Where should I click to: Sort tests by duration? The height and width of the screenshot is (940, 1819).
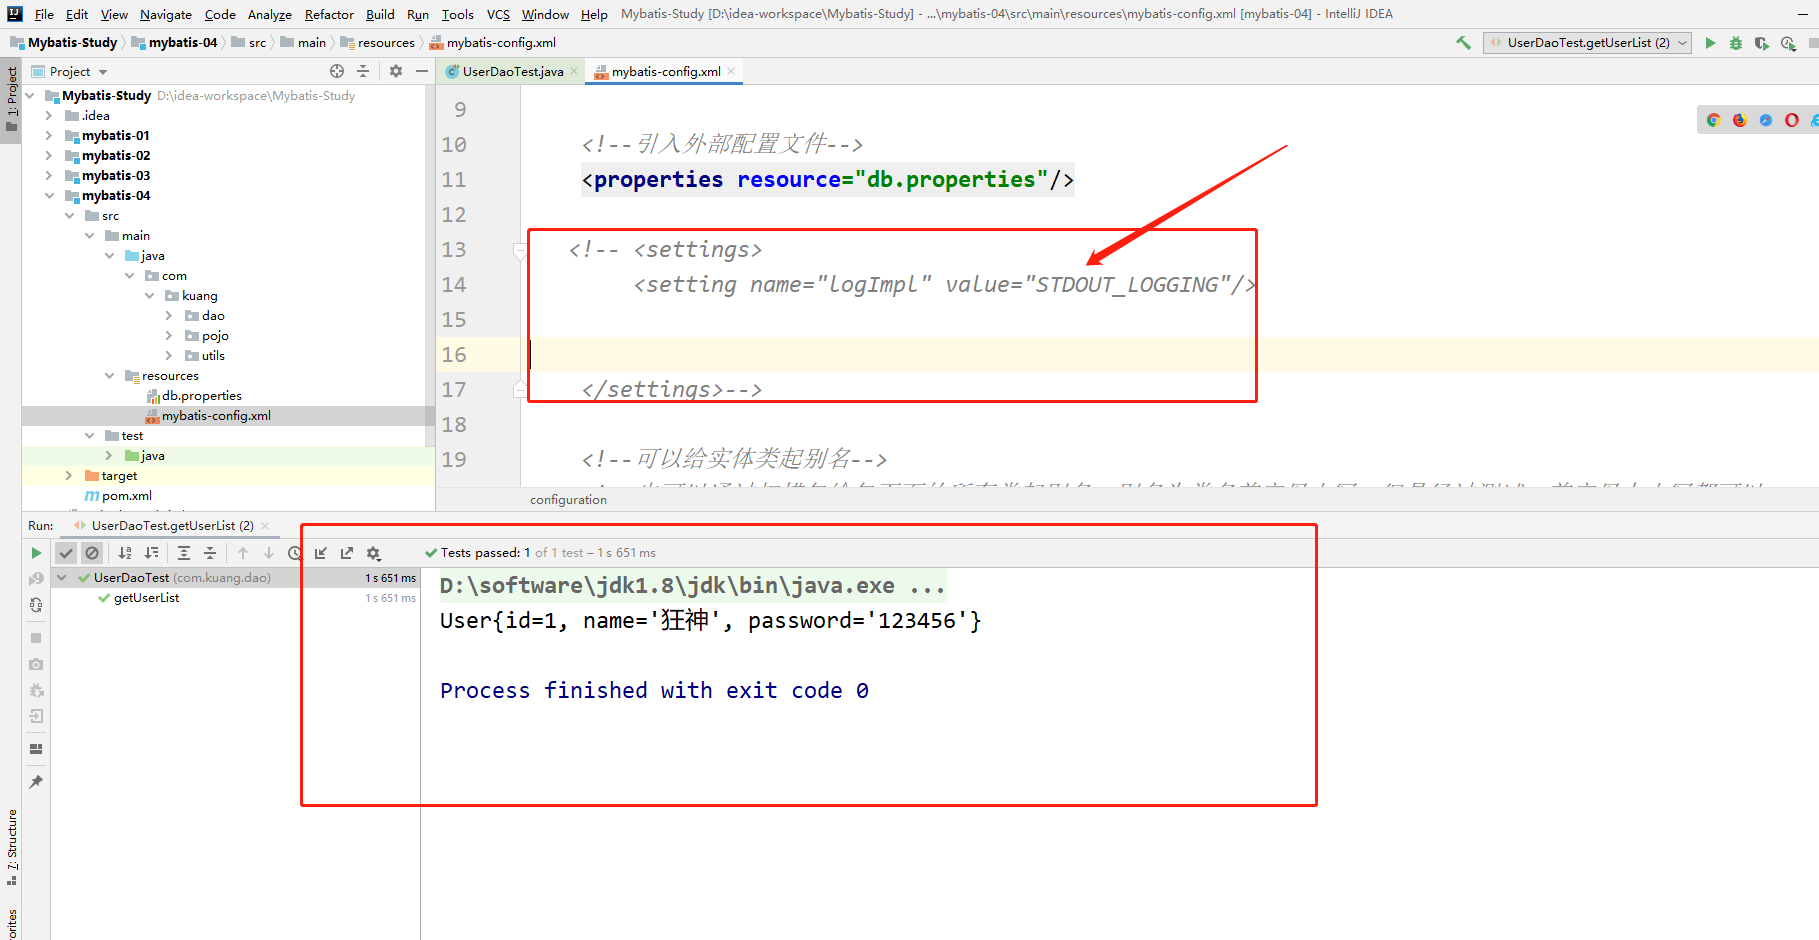(151, 553)
